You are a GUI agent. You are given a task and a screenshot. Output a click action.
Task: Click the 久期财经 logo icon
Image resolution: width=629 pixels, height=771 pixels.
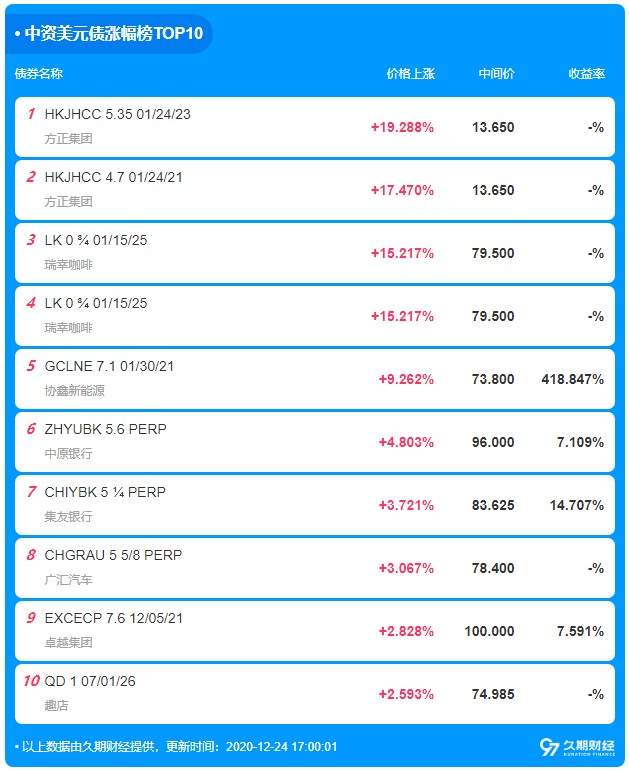pos(549,747)
